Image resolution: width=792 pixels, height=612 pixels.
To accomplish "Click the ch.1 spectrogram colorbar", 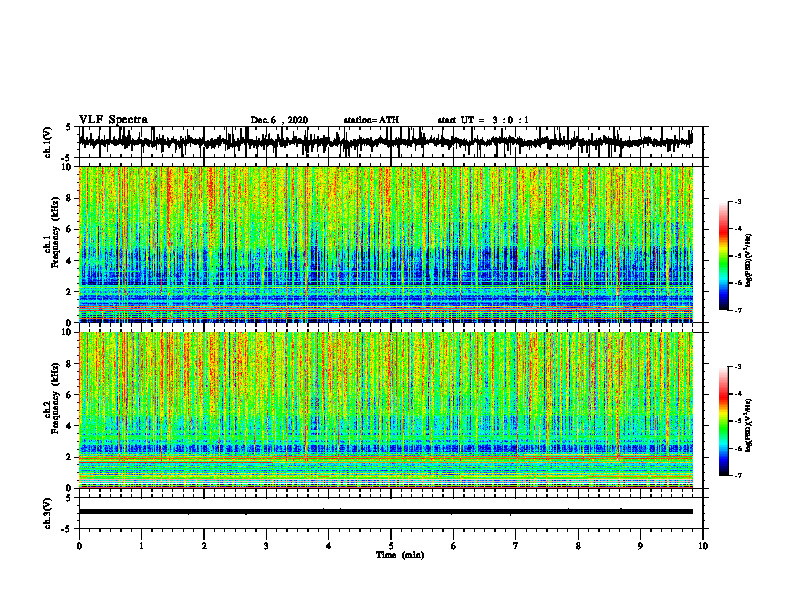I will tap(723, 256).
